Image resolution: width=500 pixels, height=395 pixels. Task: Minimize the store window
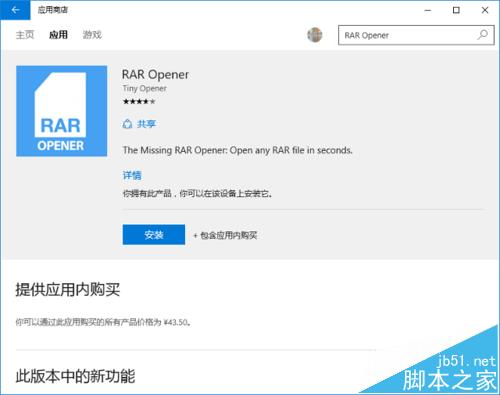pos(428,10)
